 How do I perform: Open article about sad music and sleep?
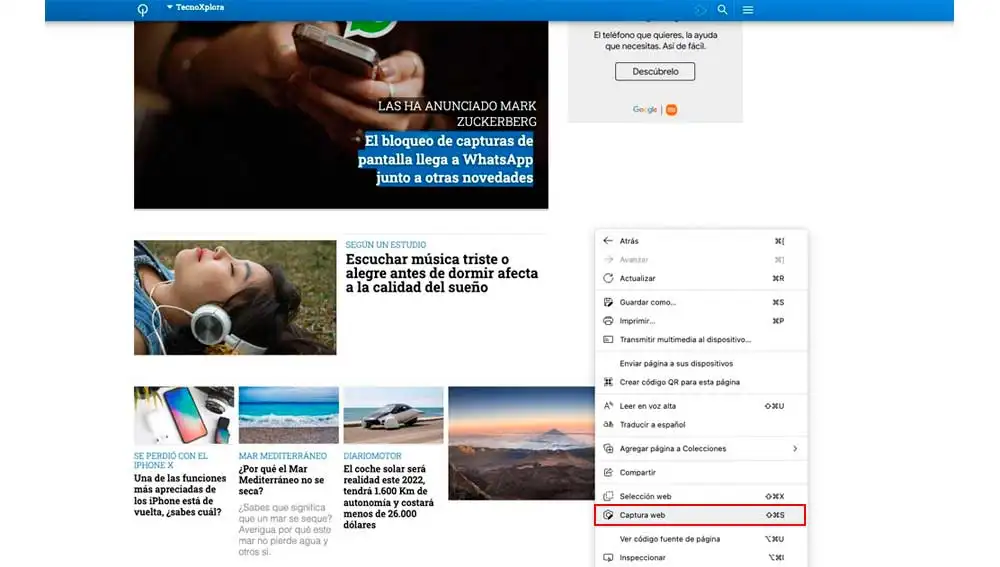(442, 273)
